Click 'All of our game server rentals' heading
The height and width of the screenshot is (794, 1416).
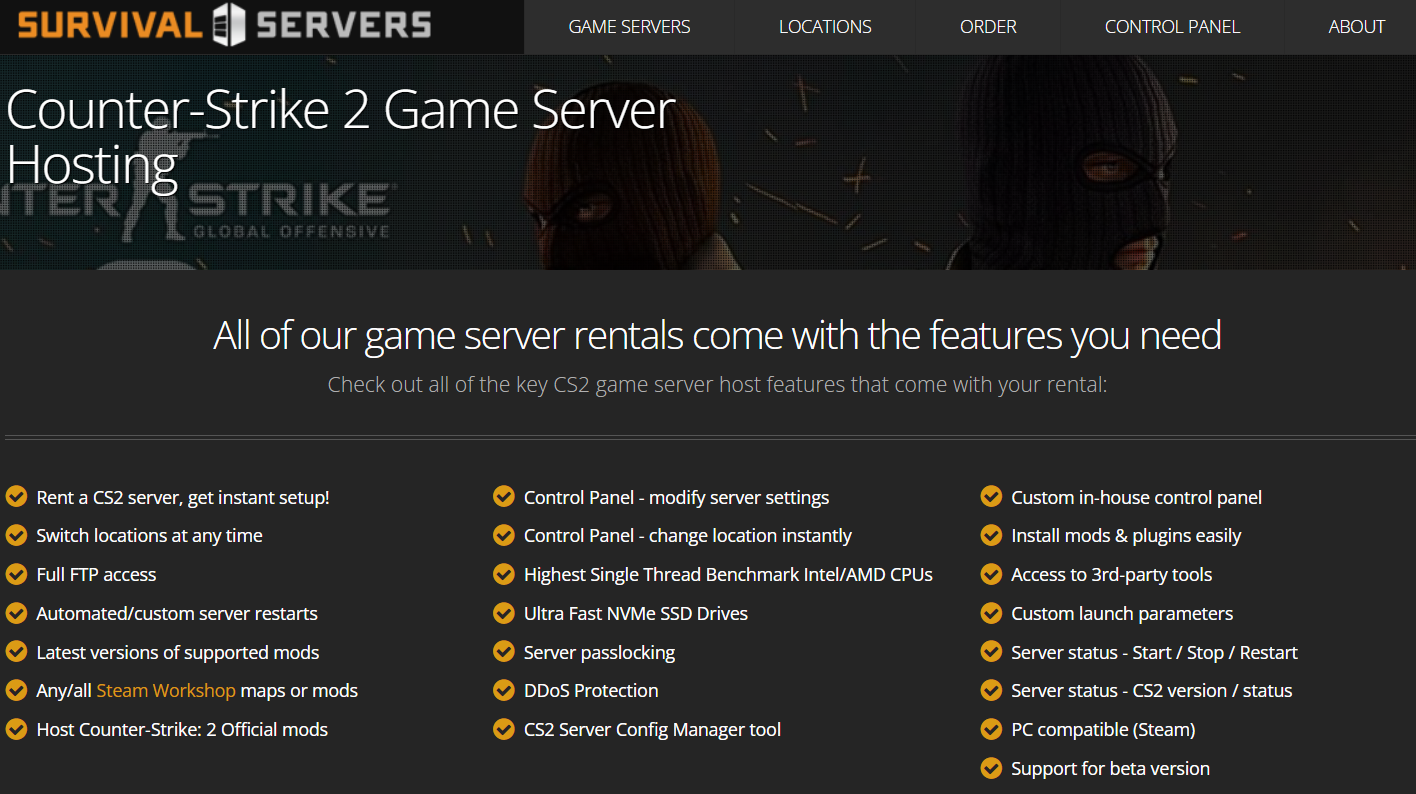click(717, 335)
